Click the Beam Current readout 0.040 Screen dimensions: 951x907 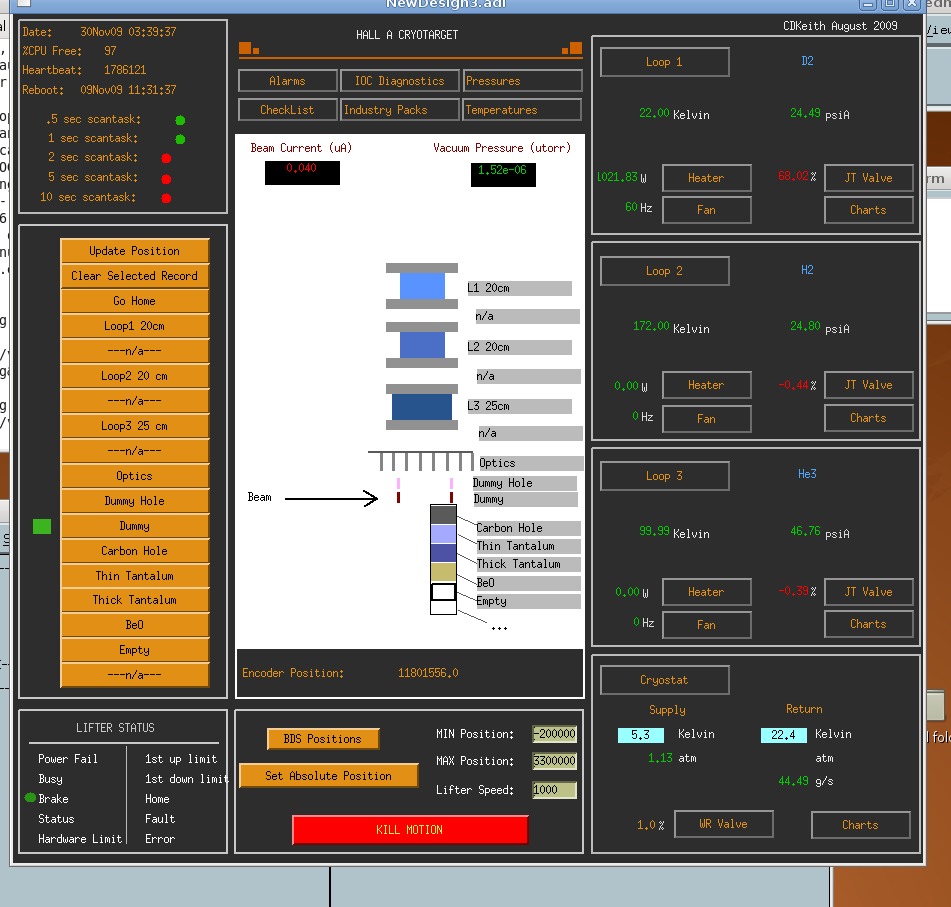point(302,172)
